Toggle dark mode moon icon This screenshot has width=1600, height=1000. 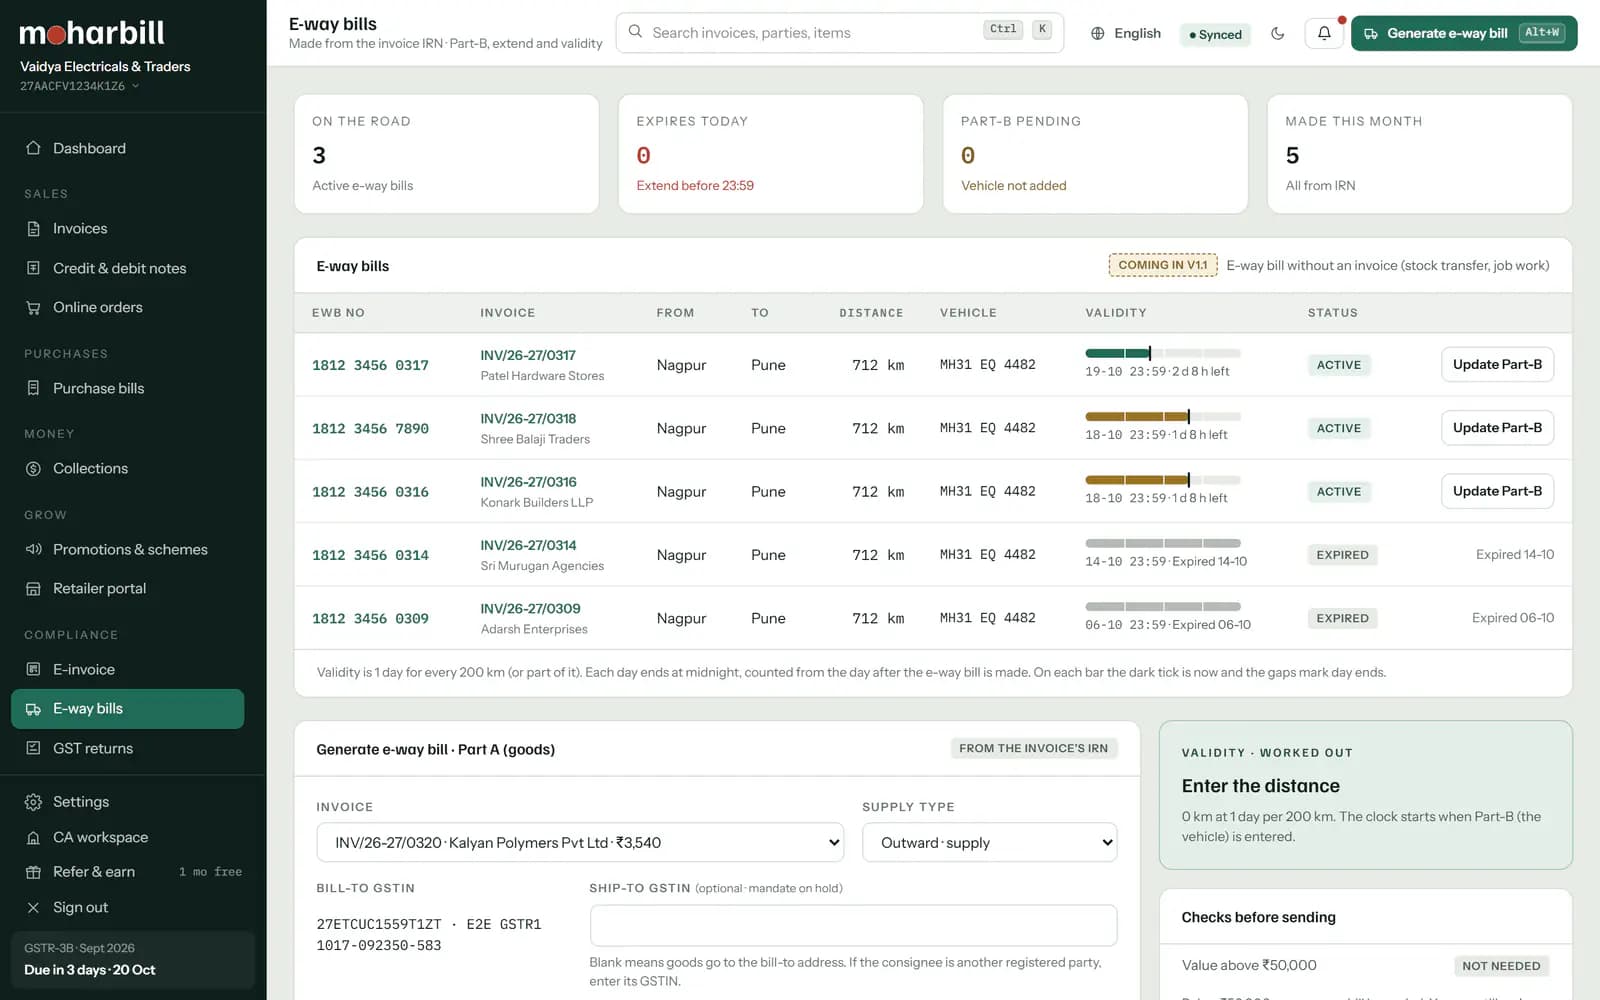tap(1278, 33)
